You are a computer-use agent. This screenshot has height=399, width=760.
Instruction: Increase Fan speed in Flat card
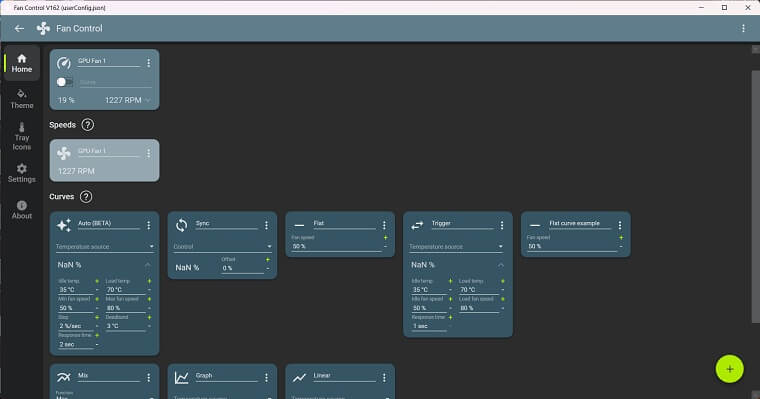[x=385, y=238]
